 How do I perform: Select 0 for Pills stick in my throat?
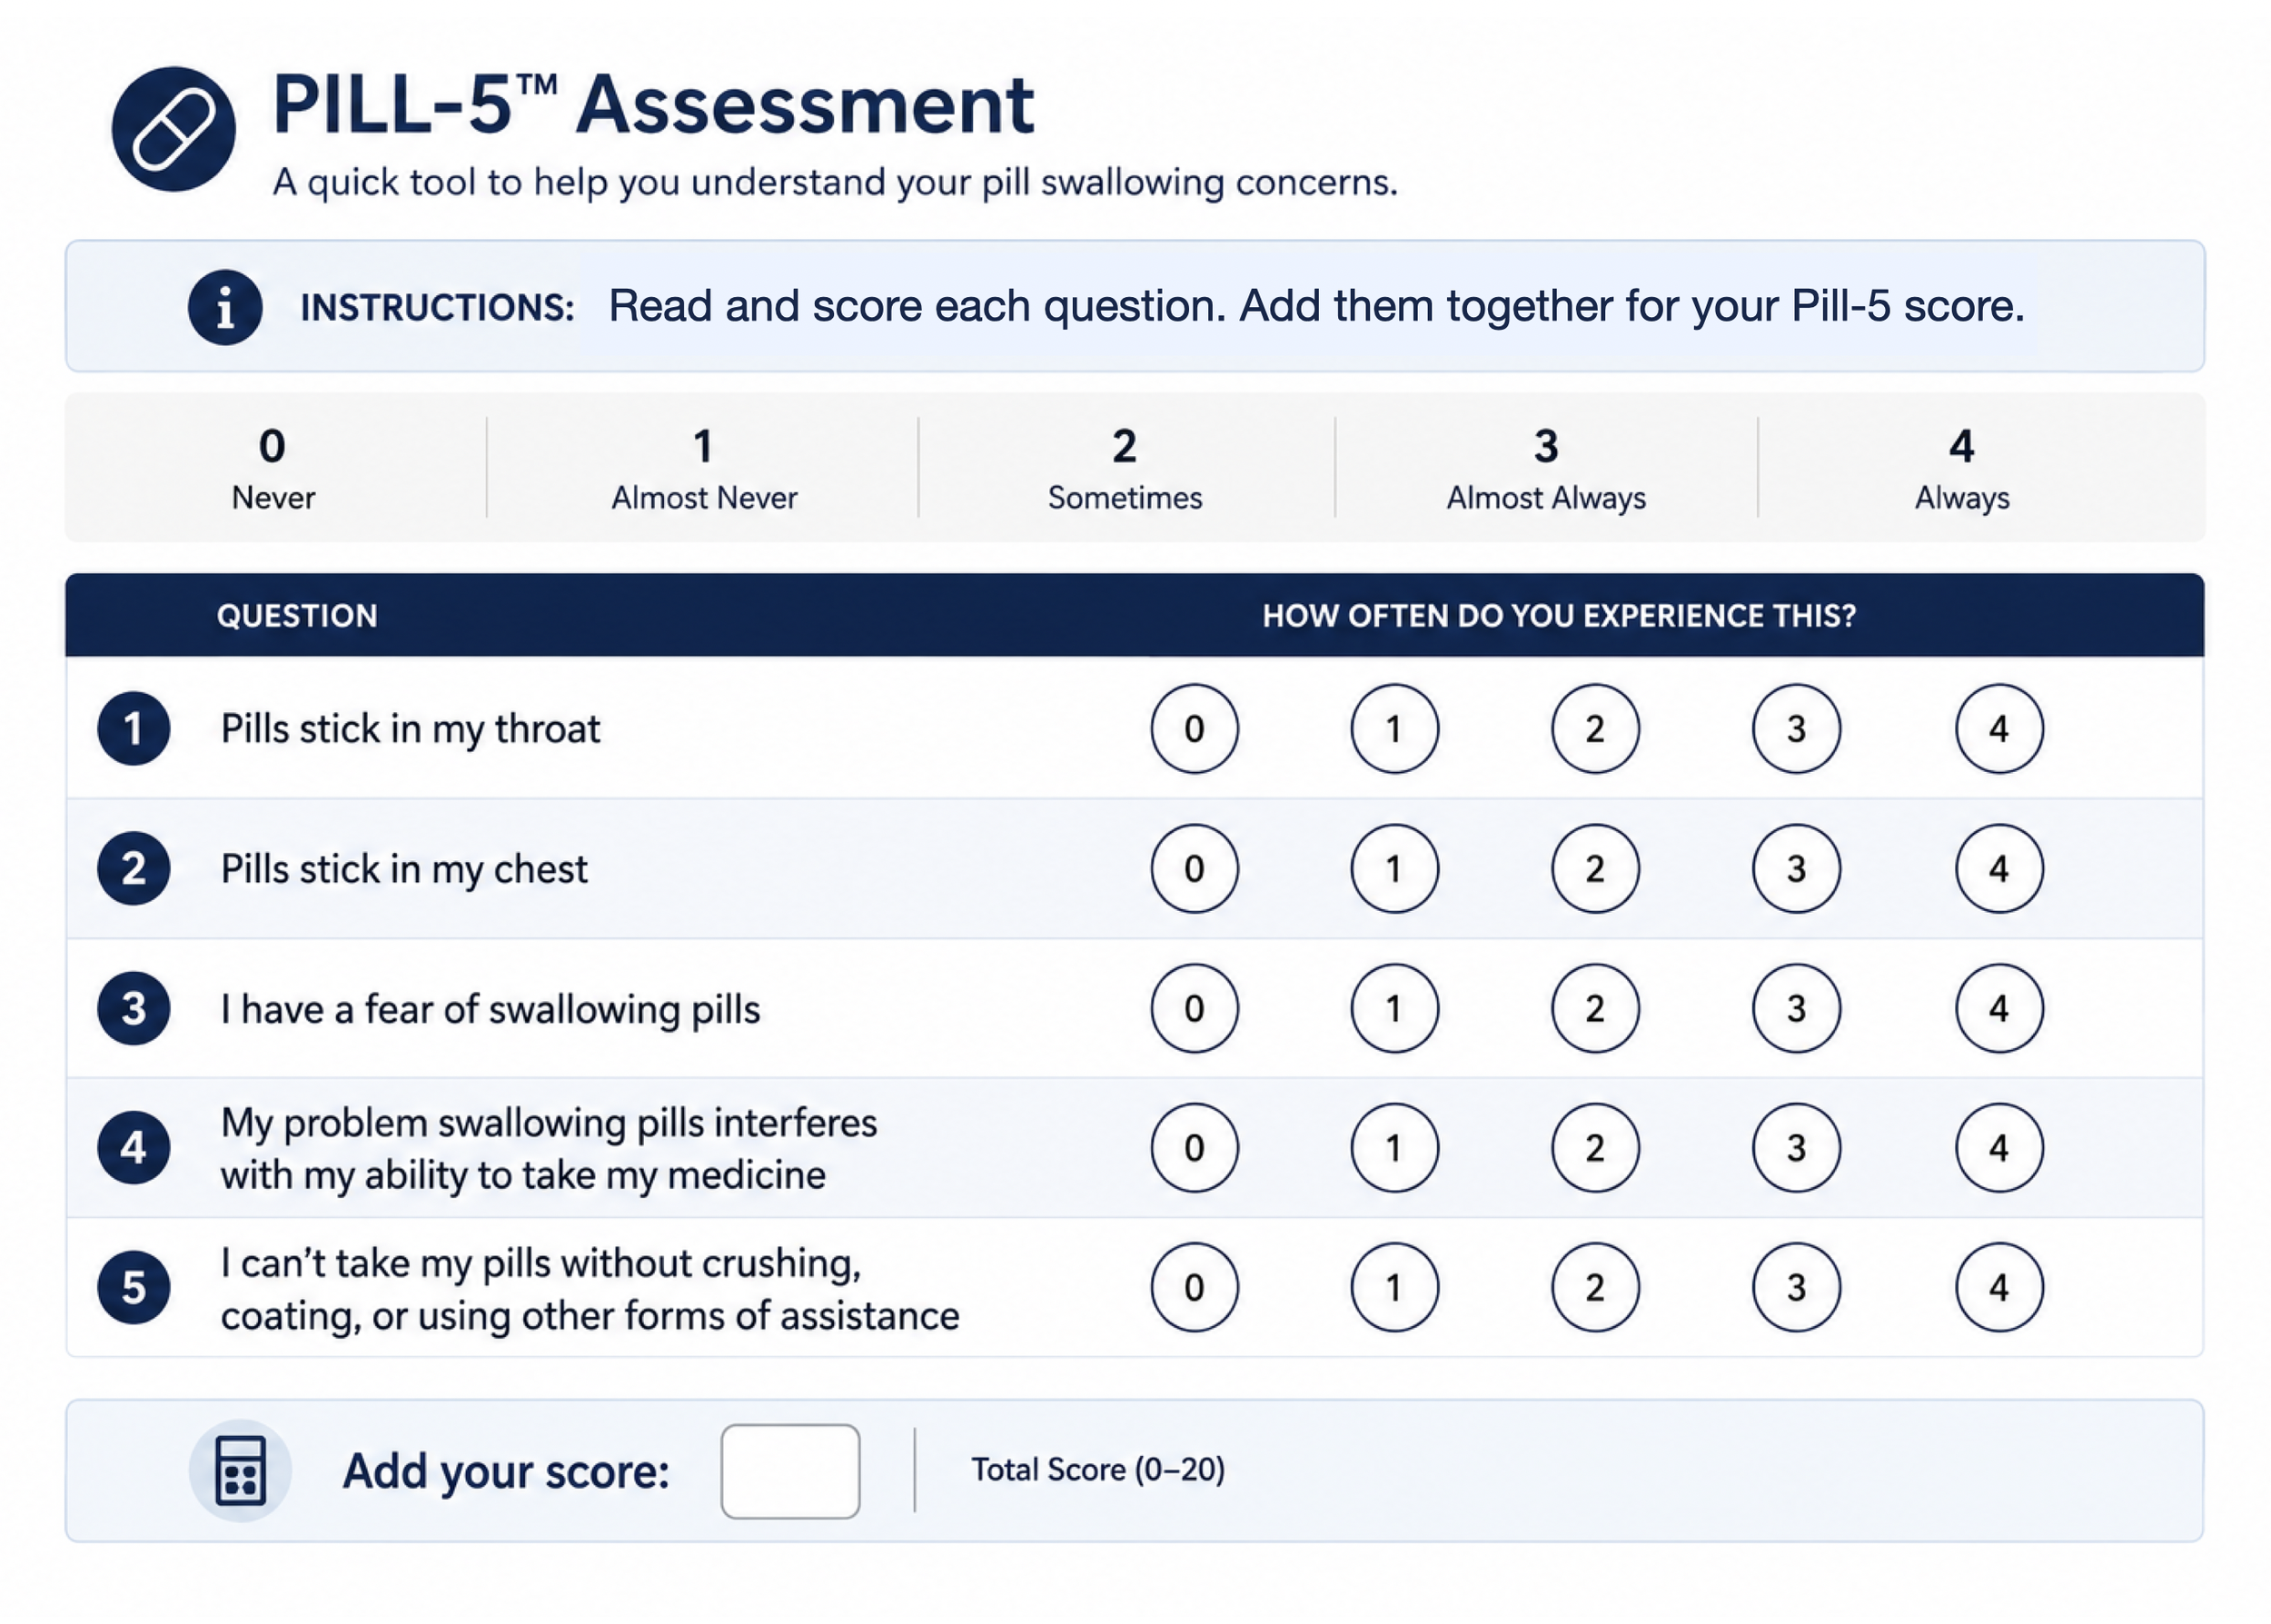(x=1194, y=729)
